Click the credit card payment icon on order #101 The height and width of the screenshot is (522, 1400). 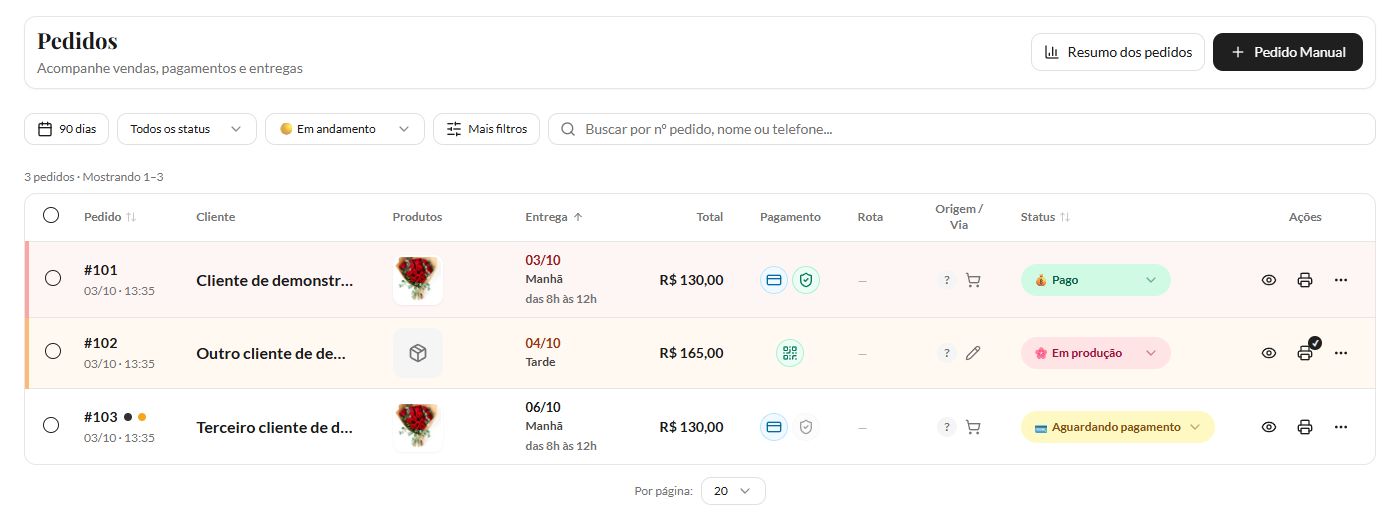(774, 280)
